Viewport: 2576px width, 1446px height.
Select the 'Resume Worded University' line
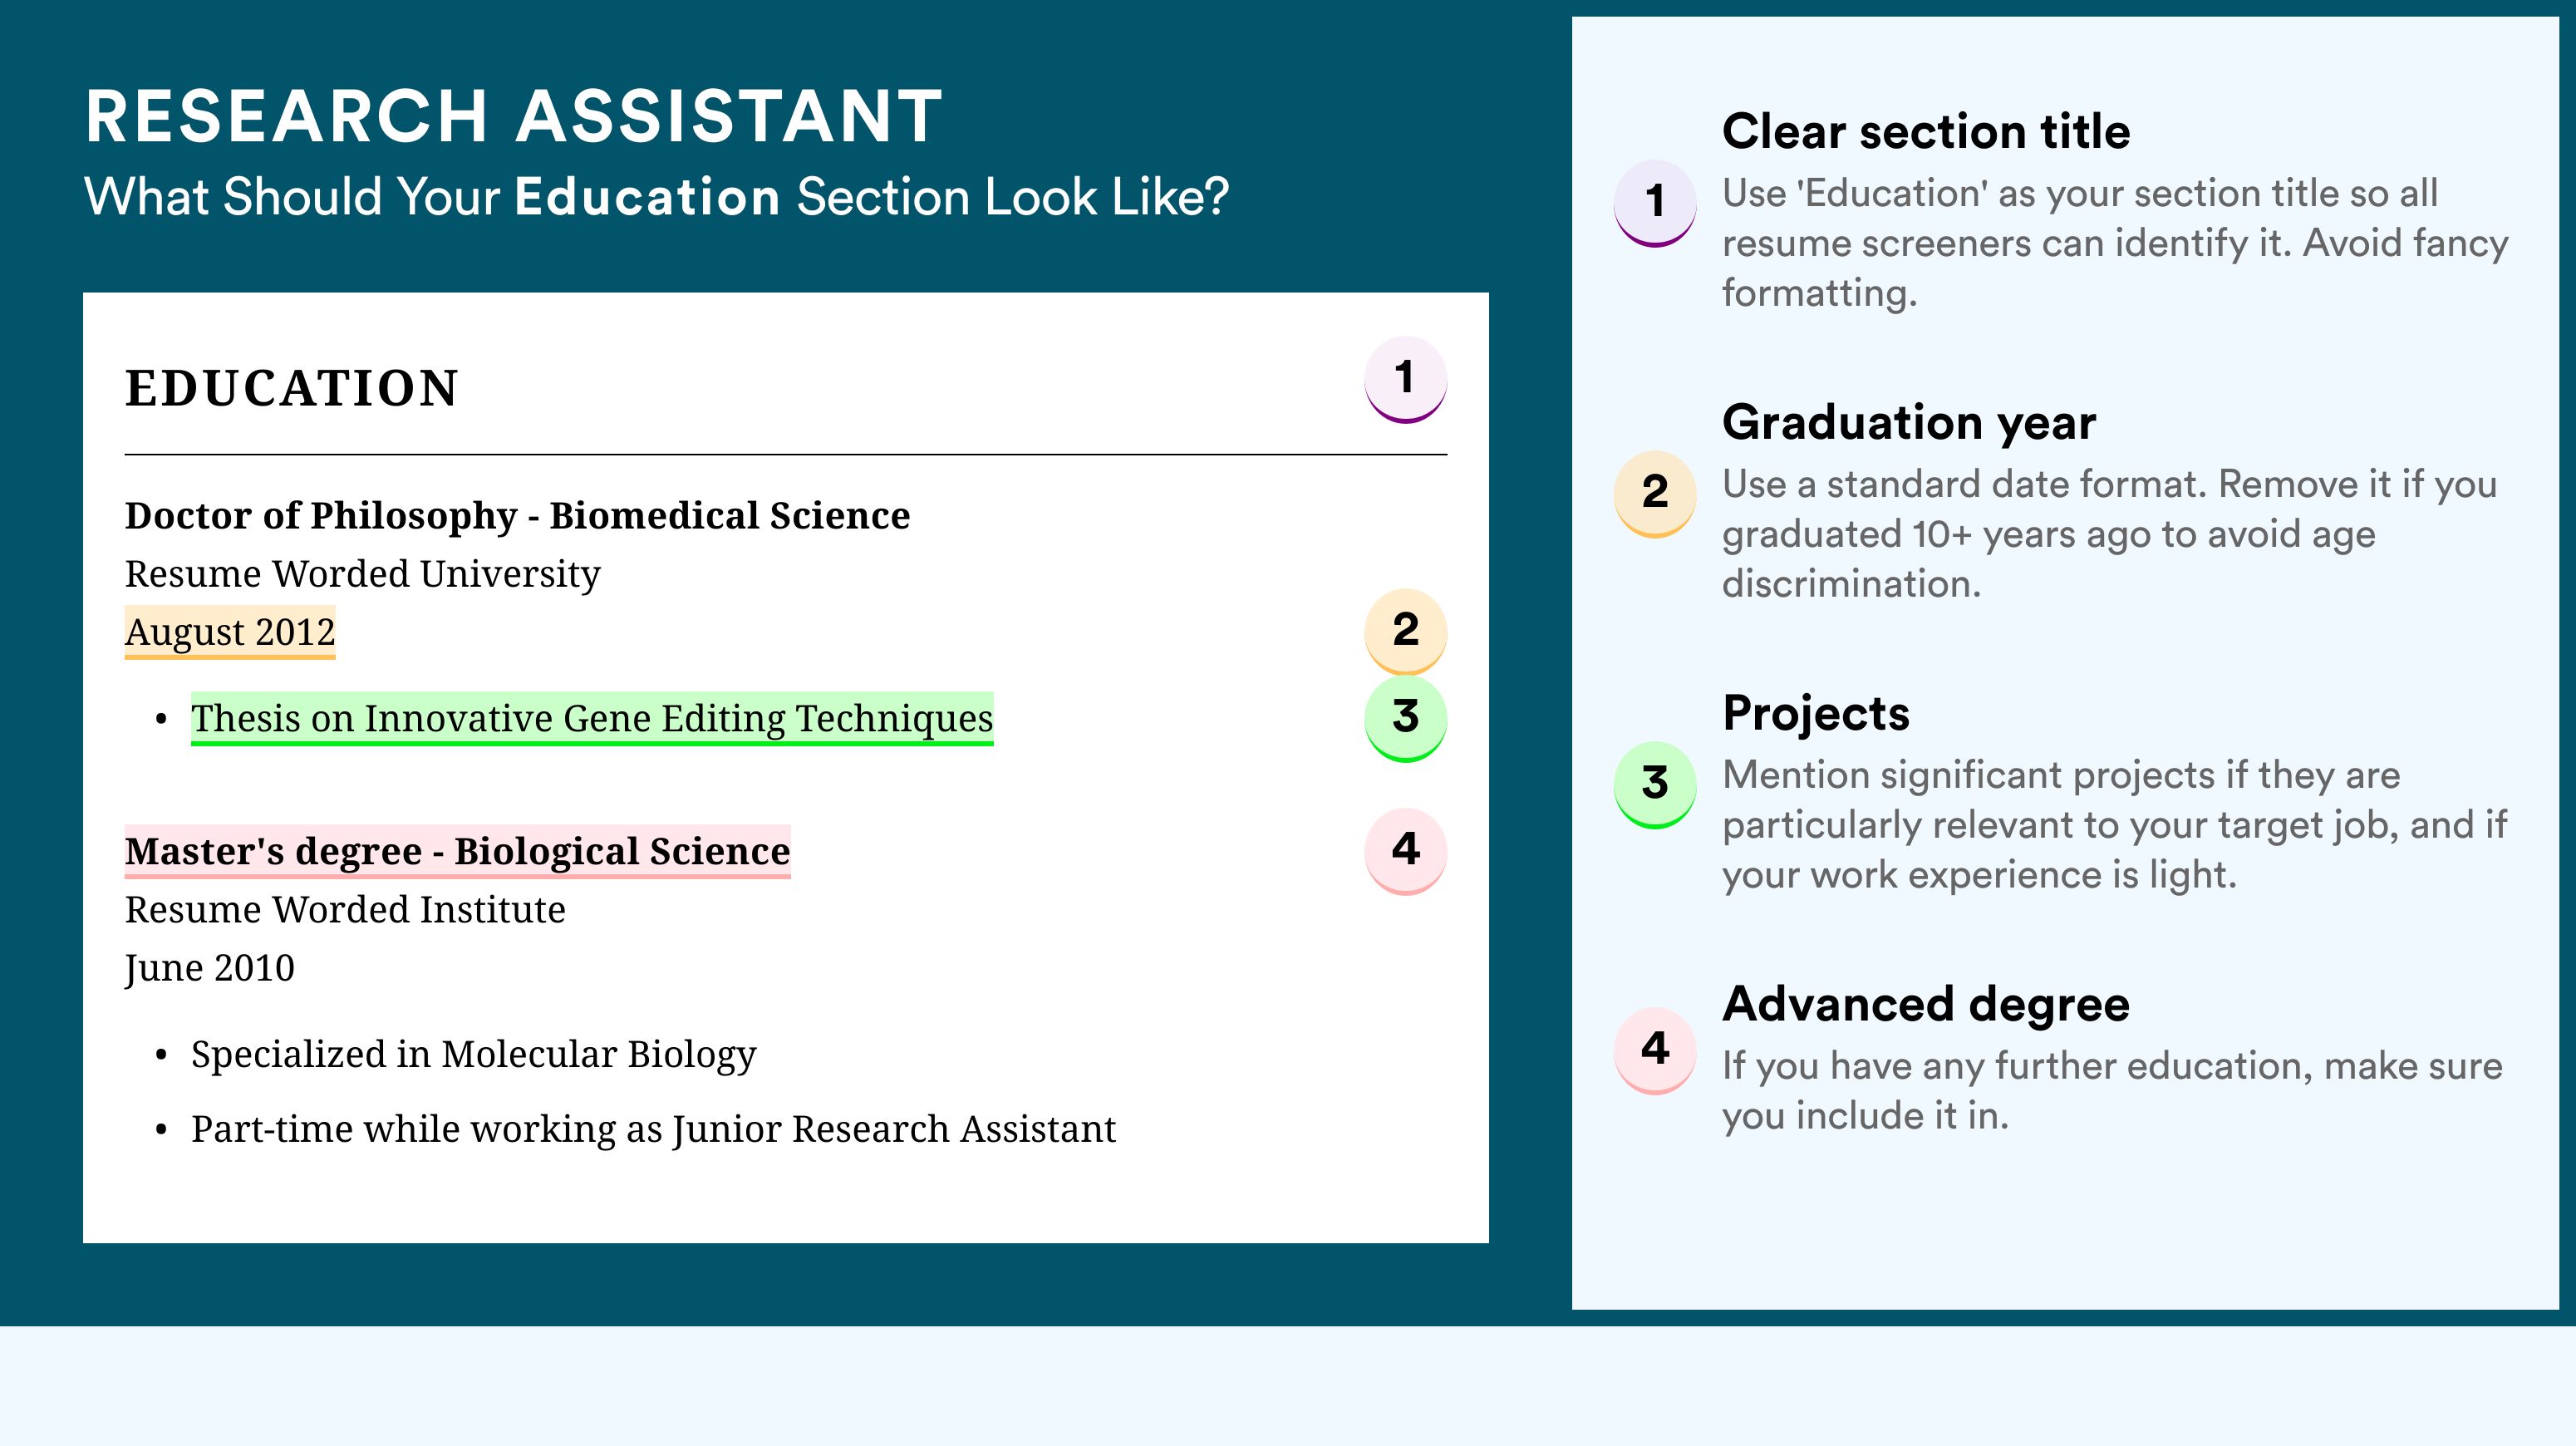(x=362, y=575)
